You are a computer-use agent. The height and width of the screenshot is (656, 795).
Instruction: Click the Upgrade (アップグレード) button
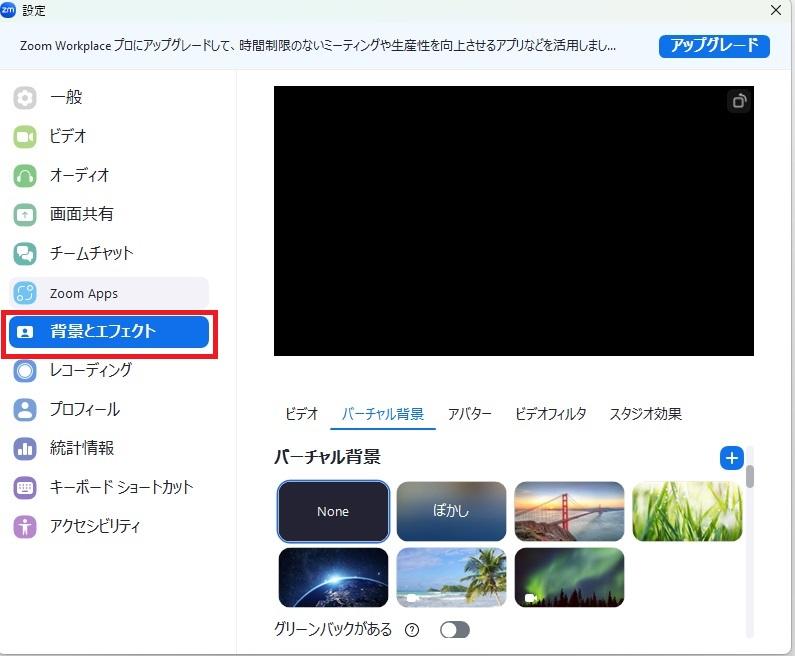[713, 45]
